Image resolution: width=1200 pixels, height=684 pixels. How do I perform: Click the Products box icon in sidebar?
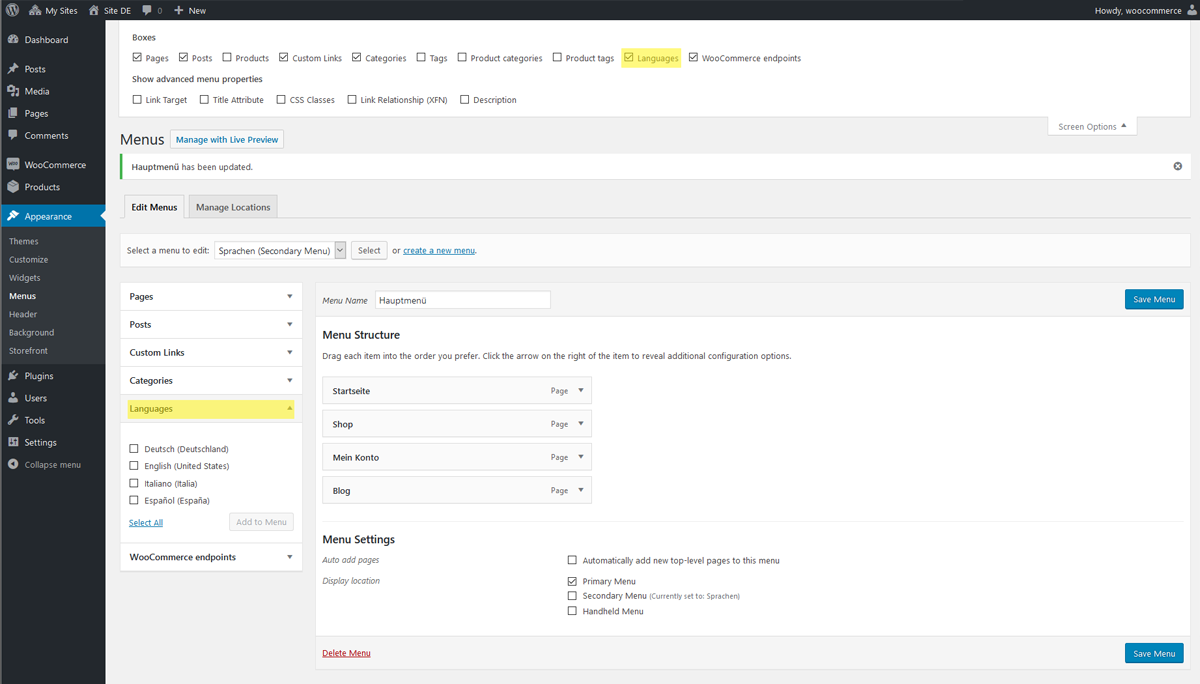13,187
